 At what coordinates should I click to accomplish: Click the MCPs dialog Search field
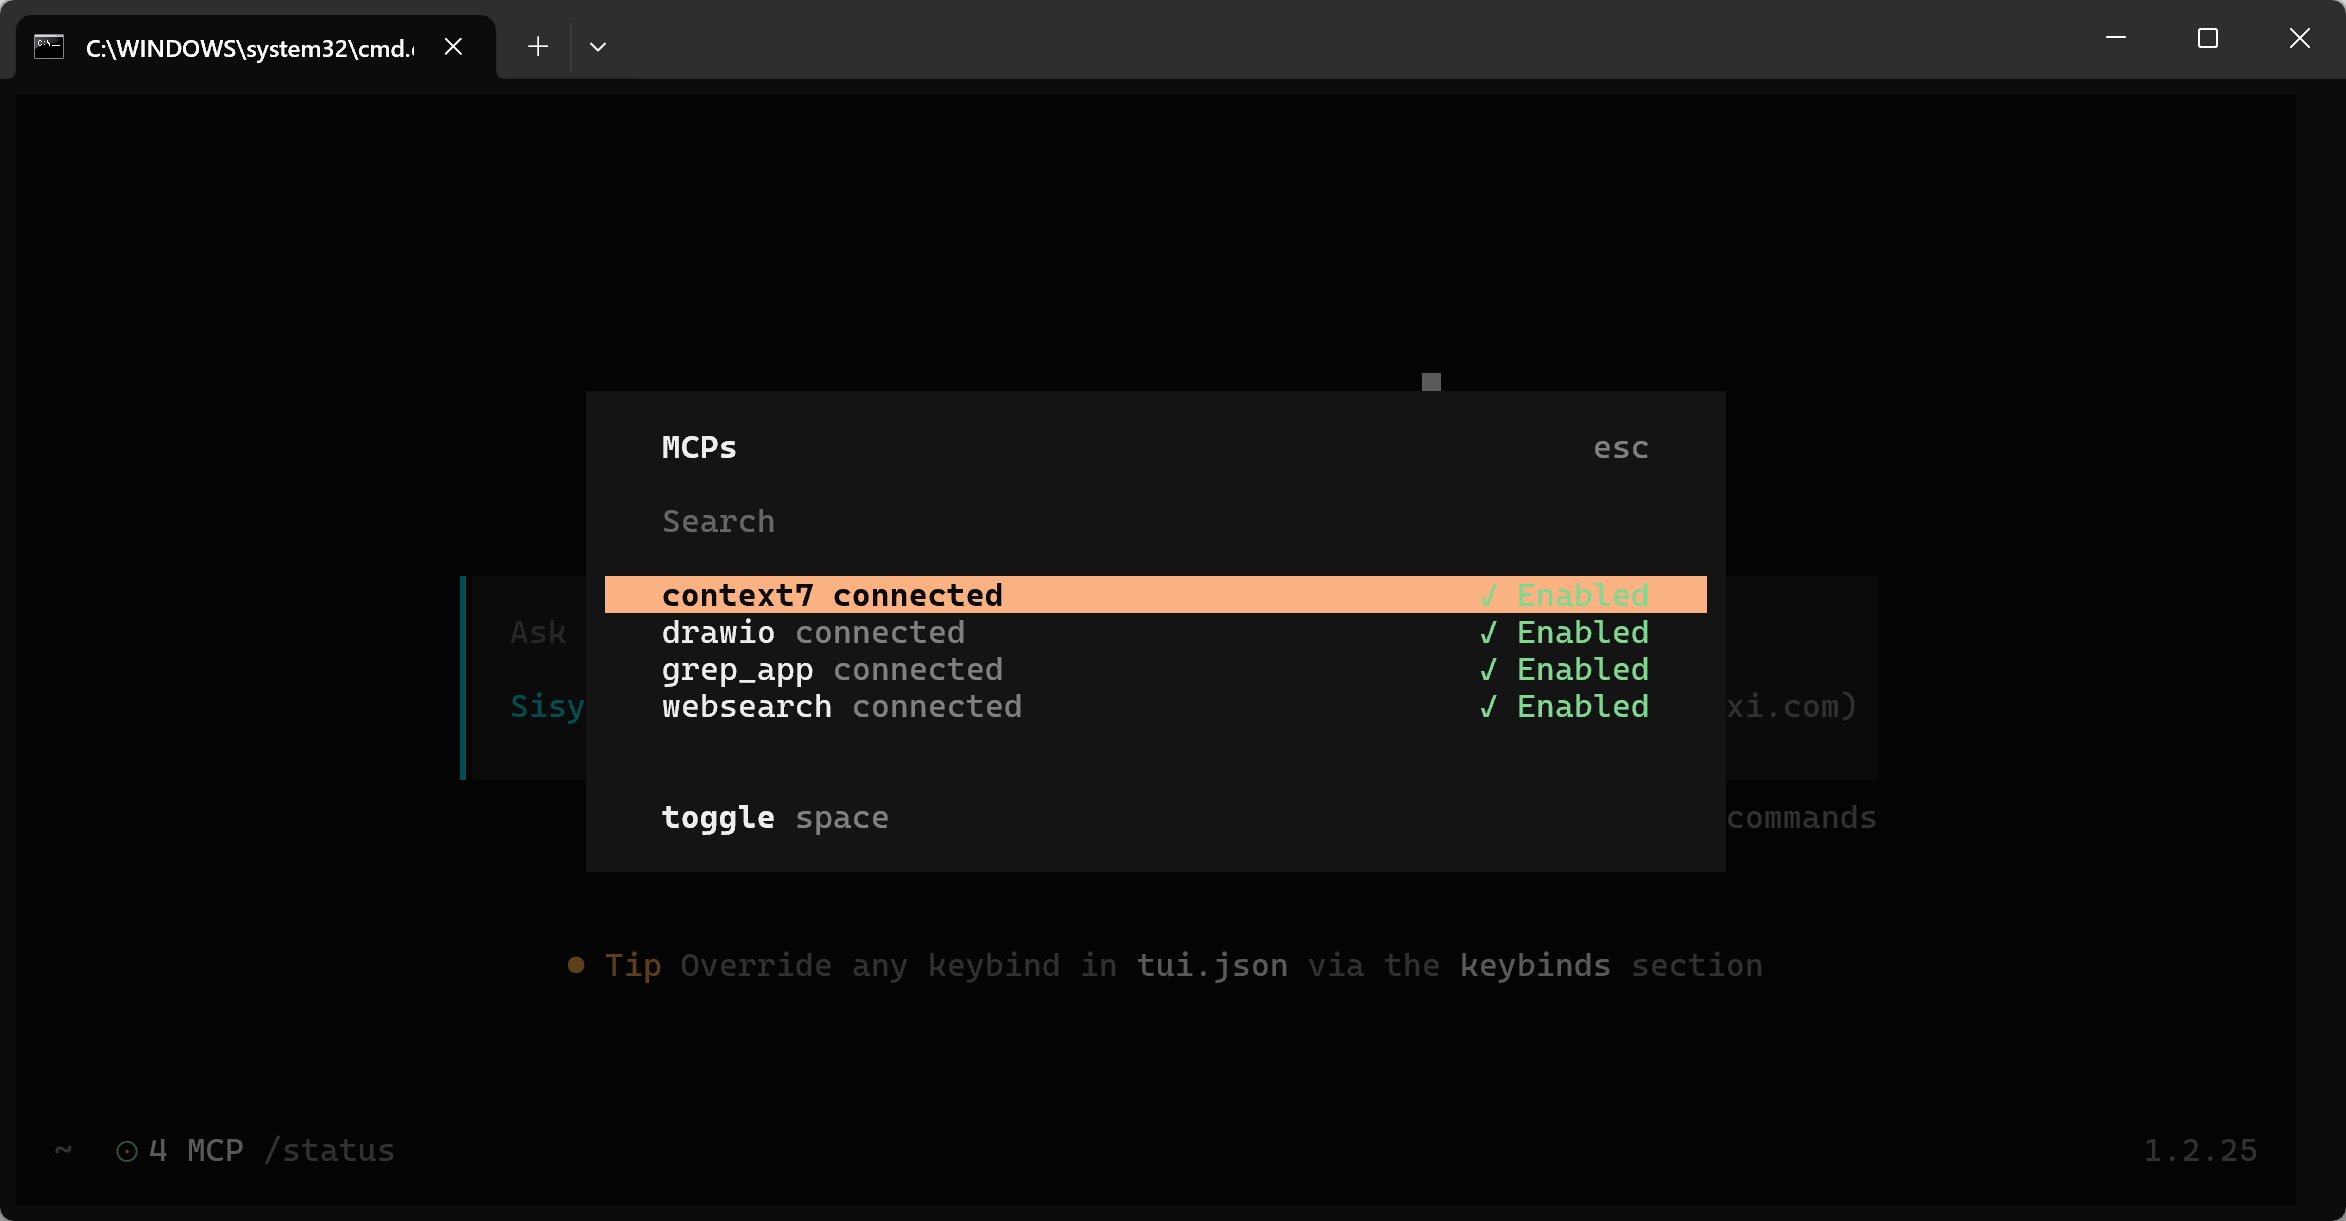(1155, 521)
